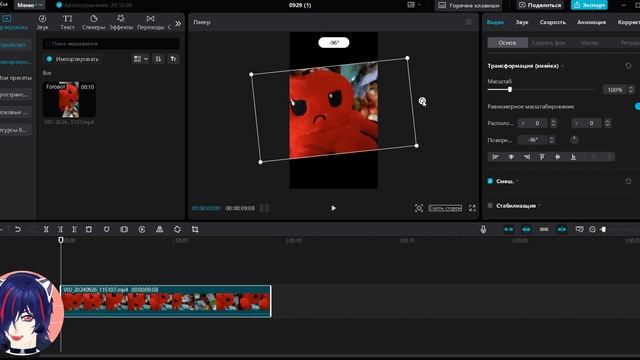Click the rotation value stepper
Screen dimensions: 640x360
(551, 140)
